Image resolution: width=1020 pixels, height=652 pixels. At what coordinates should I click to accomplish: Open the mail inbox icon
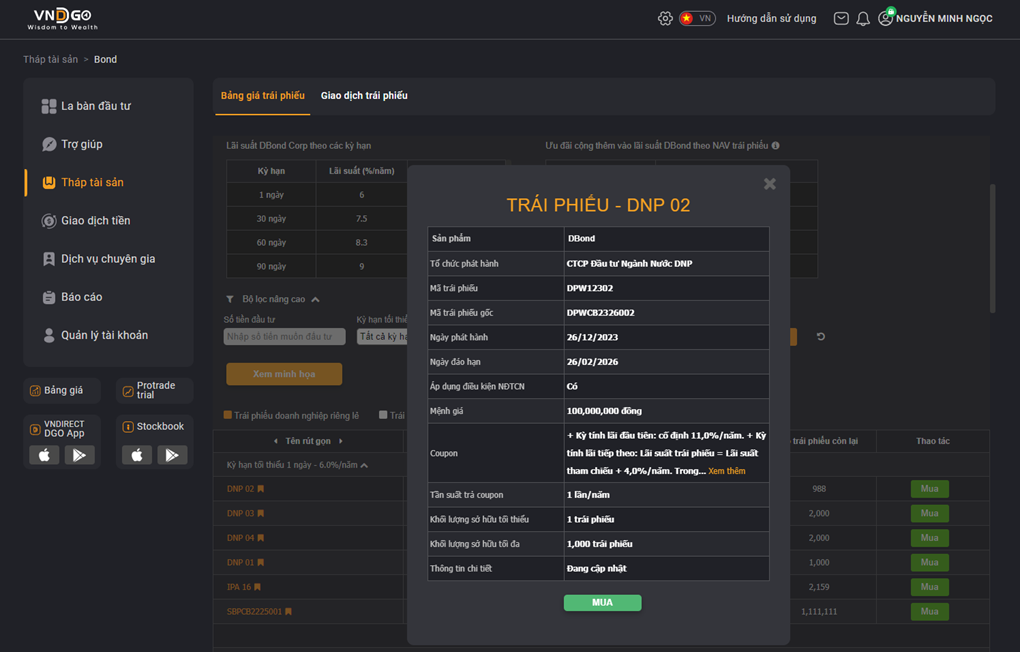pyautogui.click(x=841, y=18)
